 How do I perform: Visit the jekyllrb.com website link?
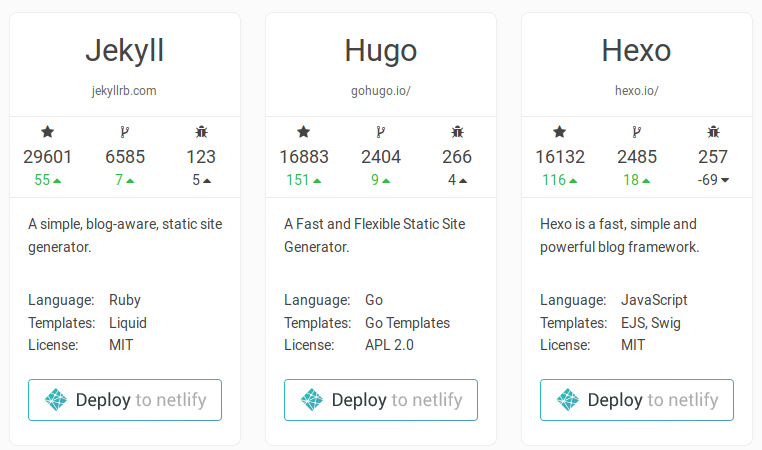(x=124, y=91)
